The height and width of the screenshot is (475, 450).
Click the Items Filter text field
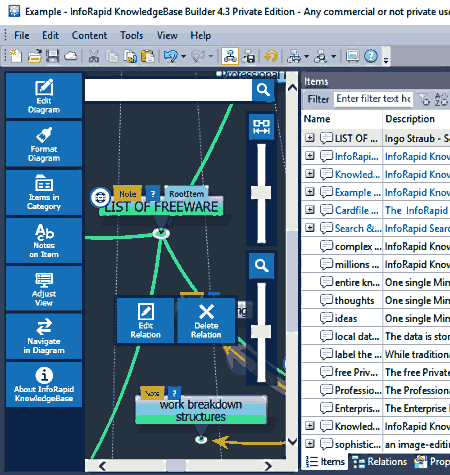pos(373,99)
